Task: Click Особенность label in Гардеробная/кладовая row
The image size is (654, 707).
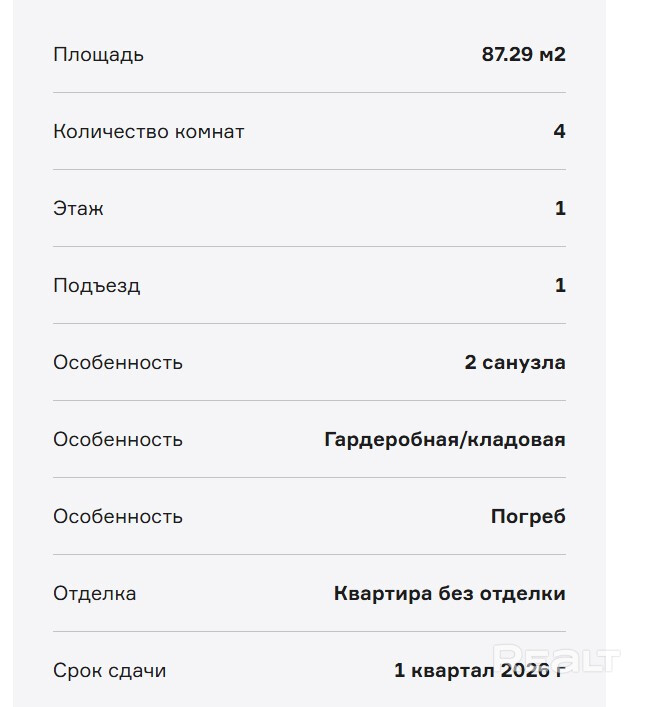Action: pyautogui.click(x=117, y=440)
